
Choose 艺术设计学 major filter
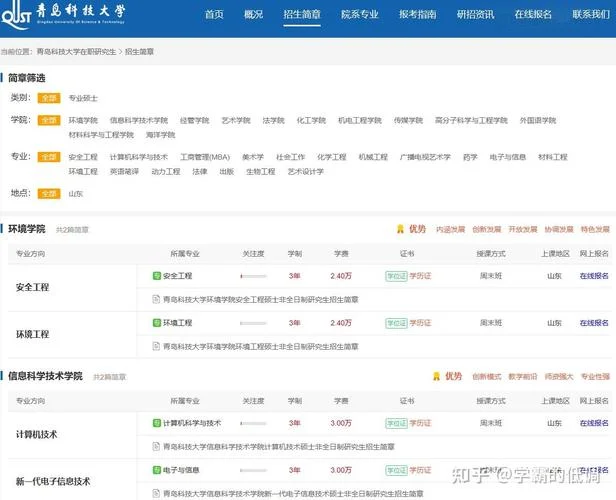(306, 172)
